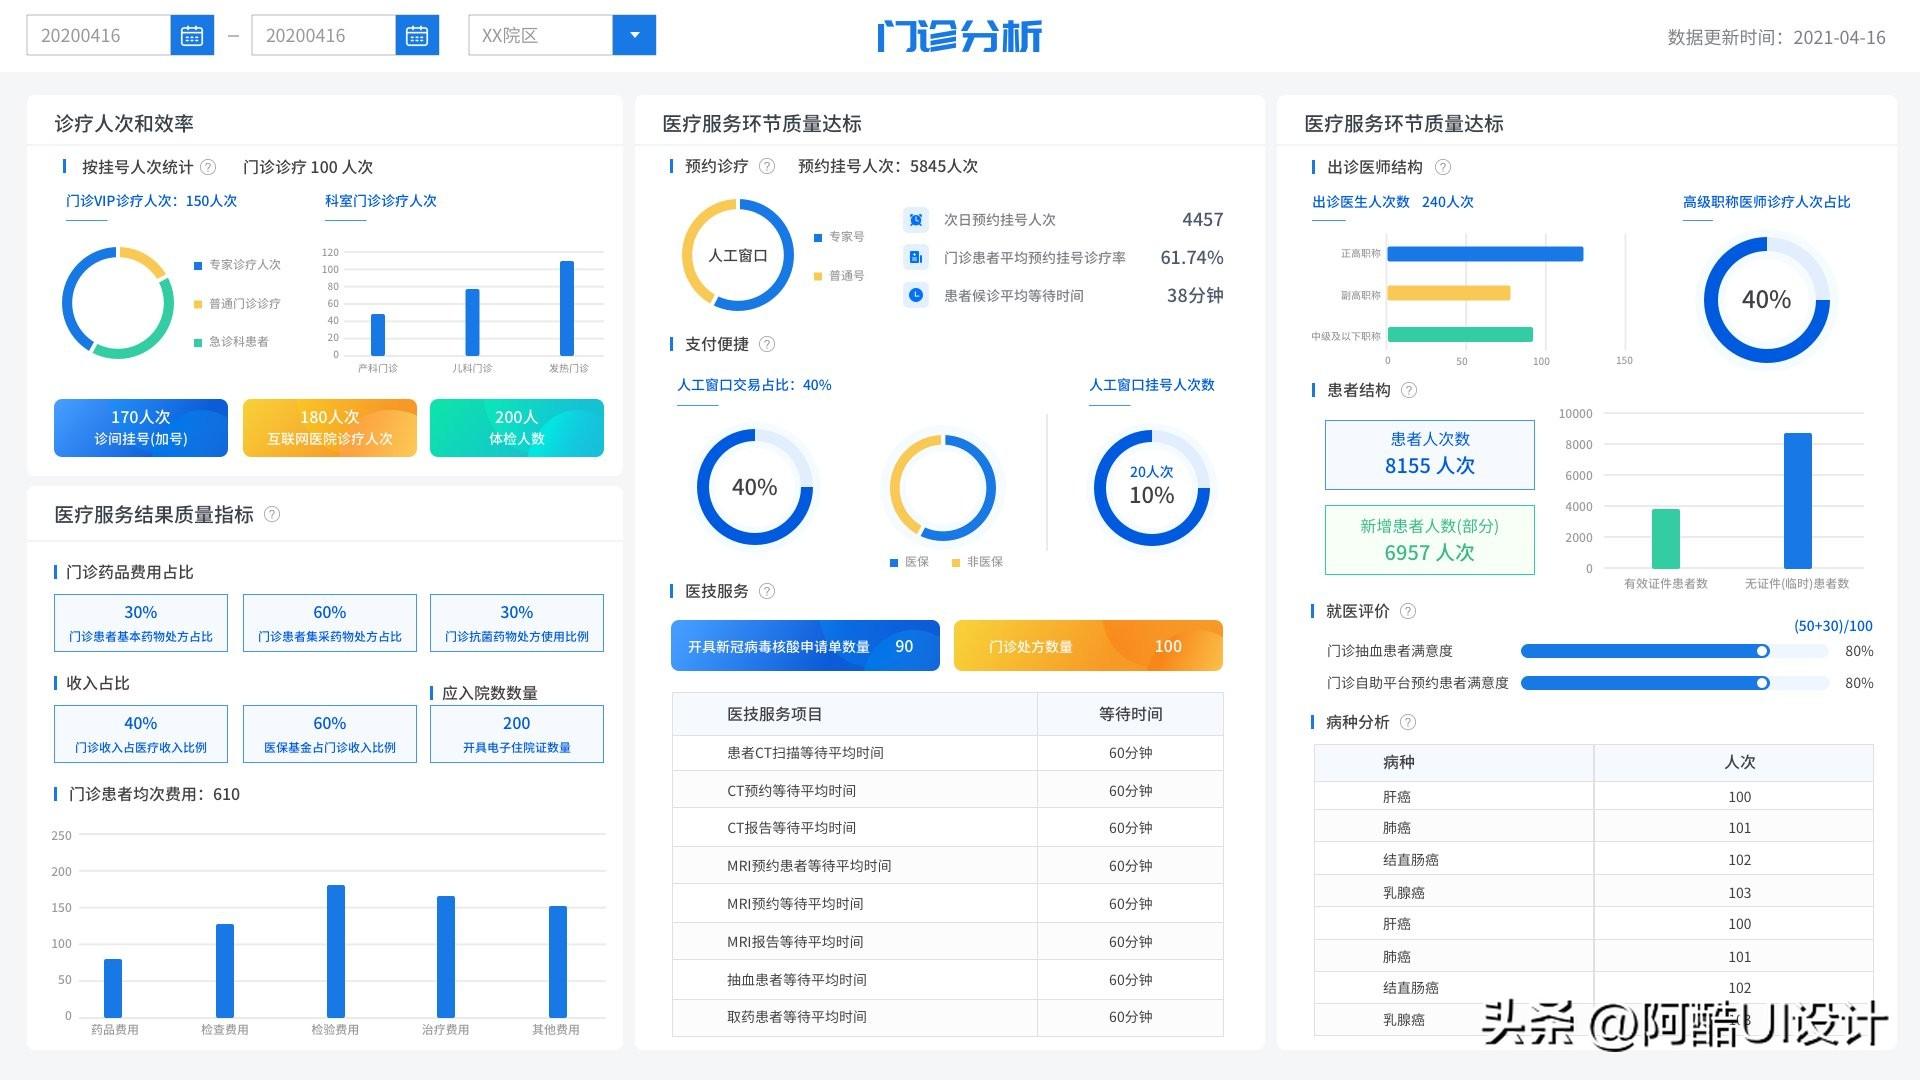Select the 人工窗口挂号人次数 tab
Viewport: 1920px width, 1080px height.
pyautogui.click(x=1152, y=385)
